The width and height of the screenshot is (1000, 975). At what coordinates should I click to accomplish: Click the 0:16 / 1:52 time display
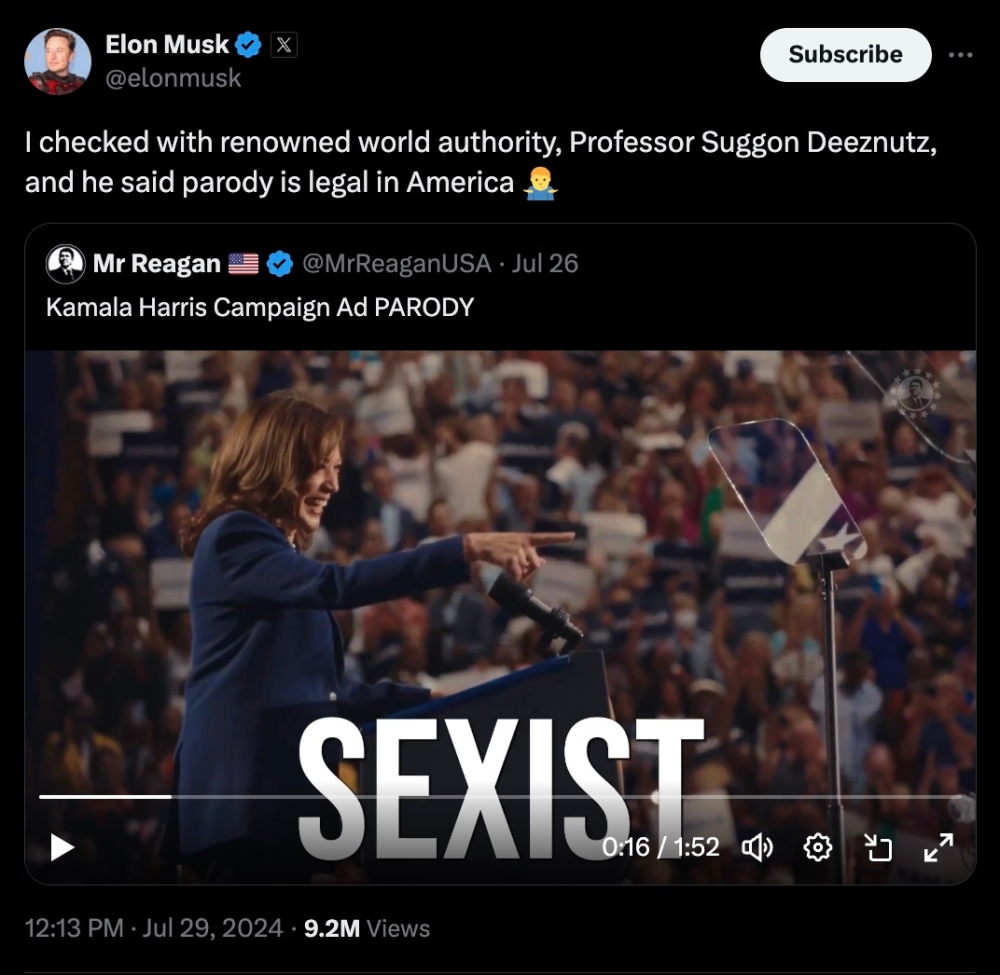coord(662,846)
